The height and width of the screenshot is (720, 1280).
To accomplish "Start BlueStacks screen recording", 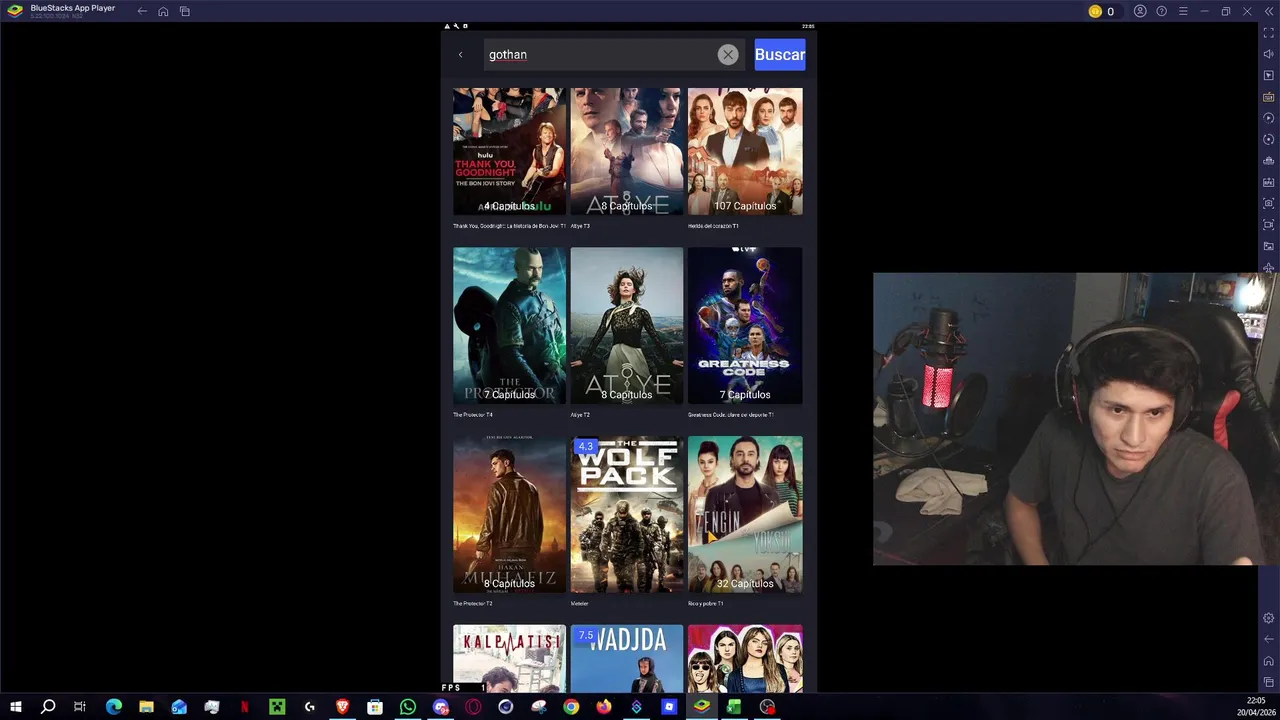I will point(1269,225).
